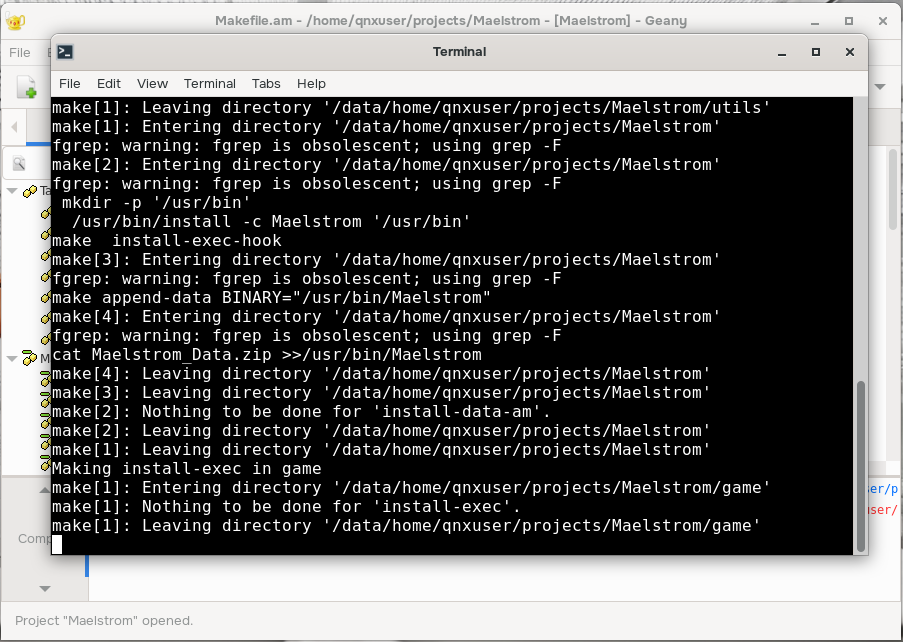The height and width of the screenshot is (642, 903).
Task: Maximize the Terminal window
Action: coord(816,52)
